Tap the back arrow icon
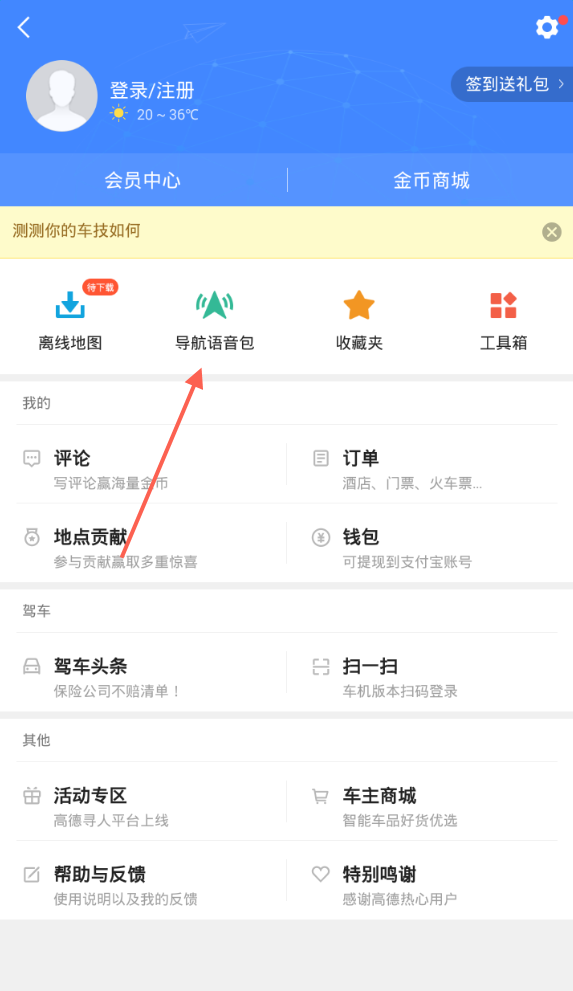 (x=24, y=27)
